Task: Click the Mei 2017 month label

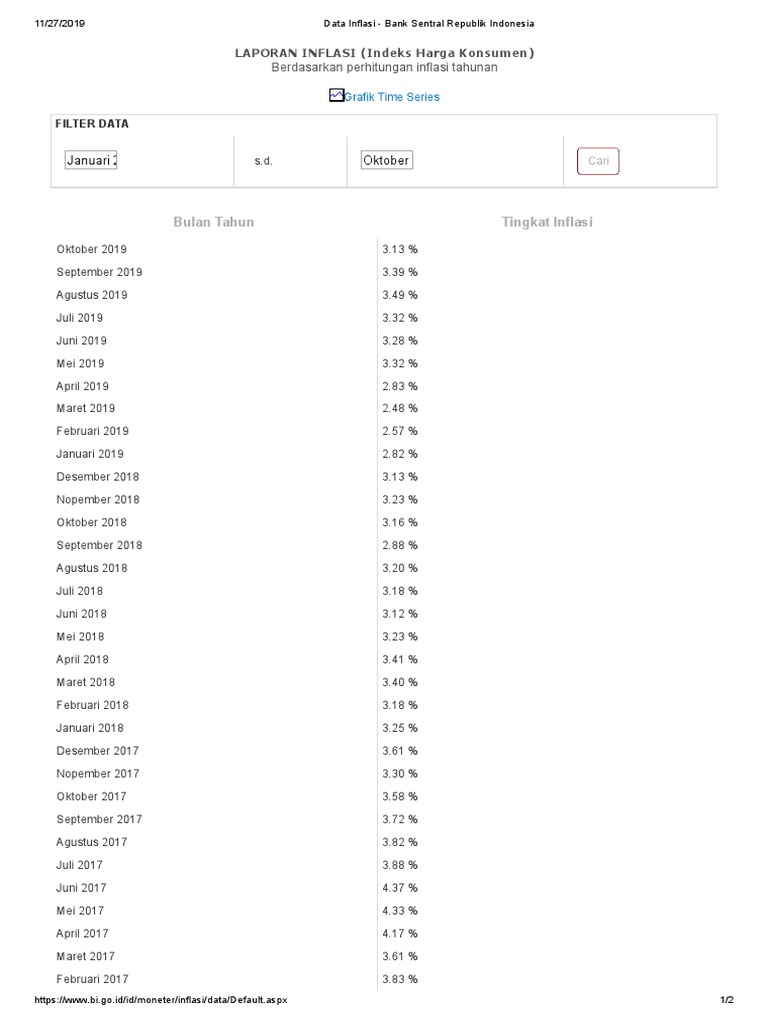Action: coord(80,910)
